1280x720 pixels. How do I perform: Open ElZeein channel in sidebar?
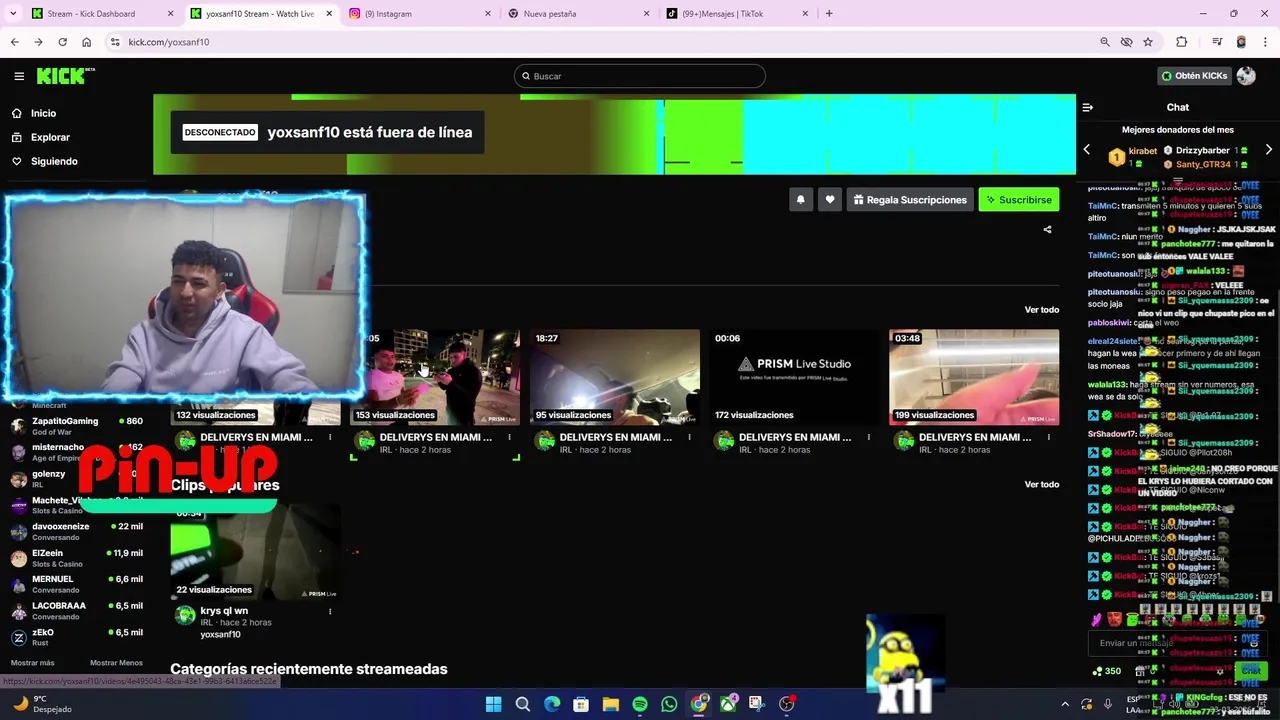(x=76, y=558)
